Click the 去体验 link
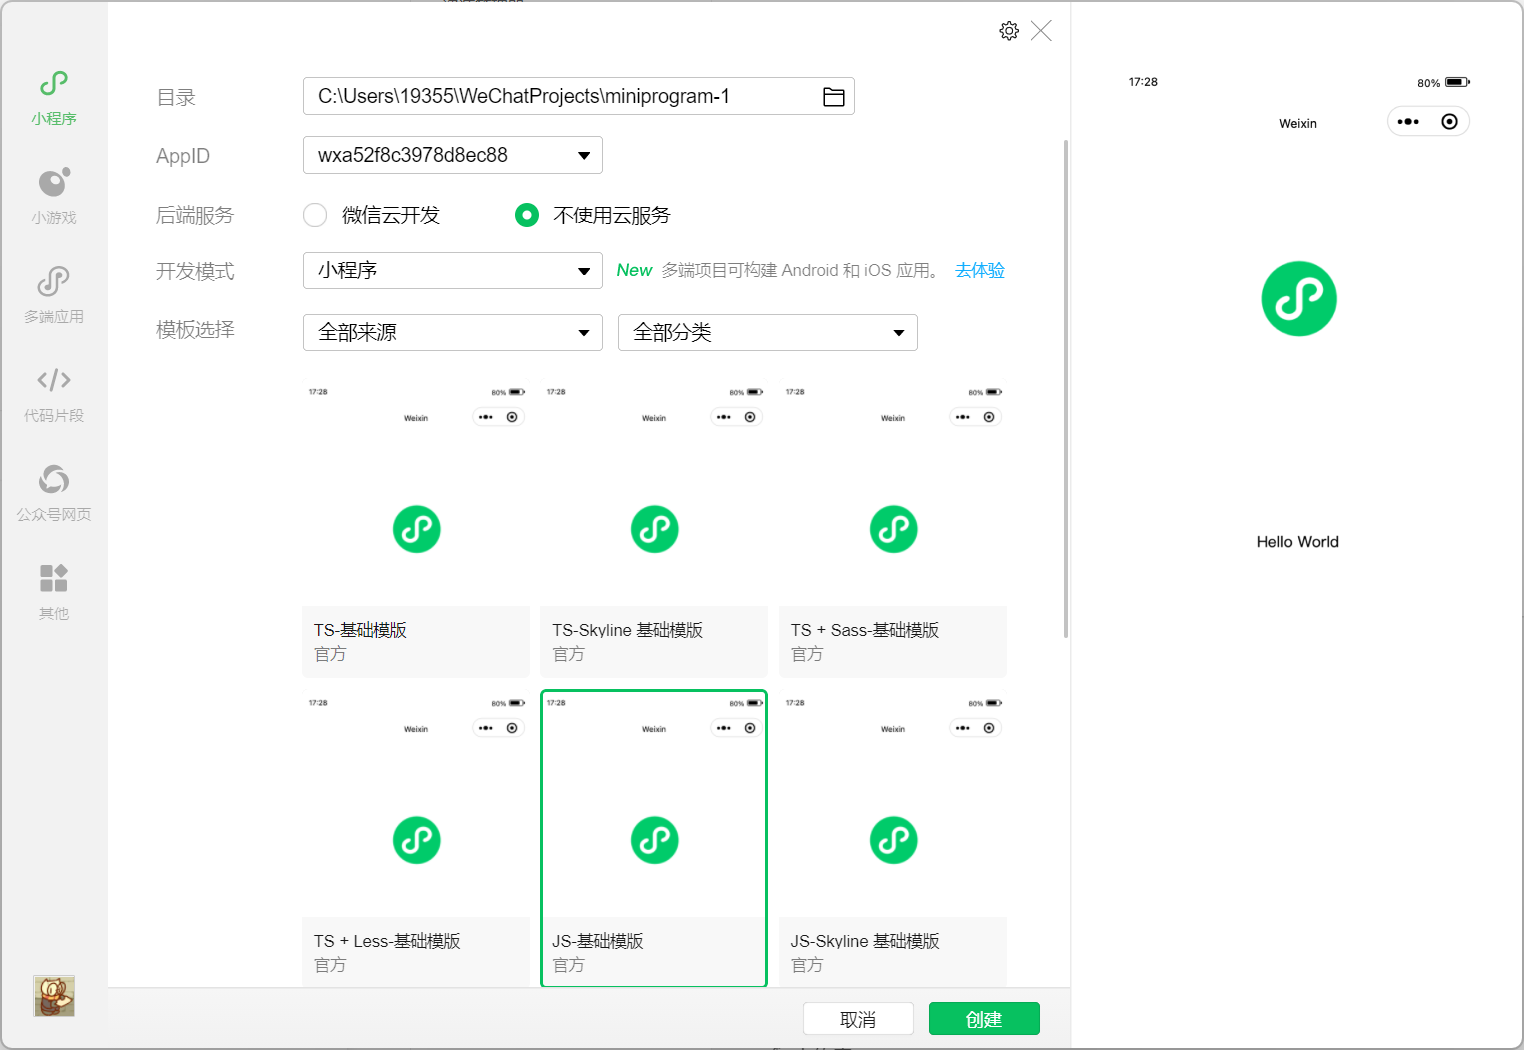The width and height of the screenshot is (1524, 1050). [x=980, y=270]
